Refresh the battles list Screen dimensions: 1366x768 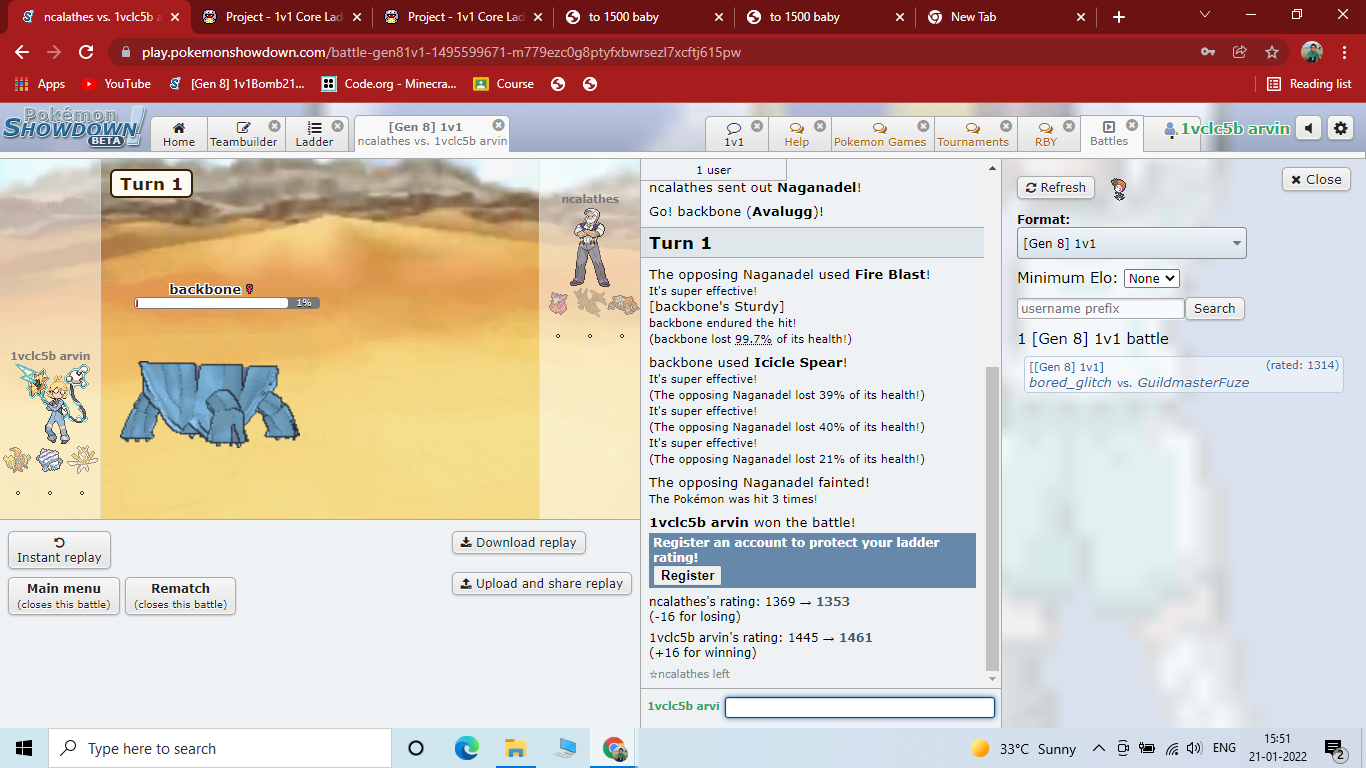(x=1056, y=187)
